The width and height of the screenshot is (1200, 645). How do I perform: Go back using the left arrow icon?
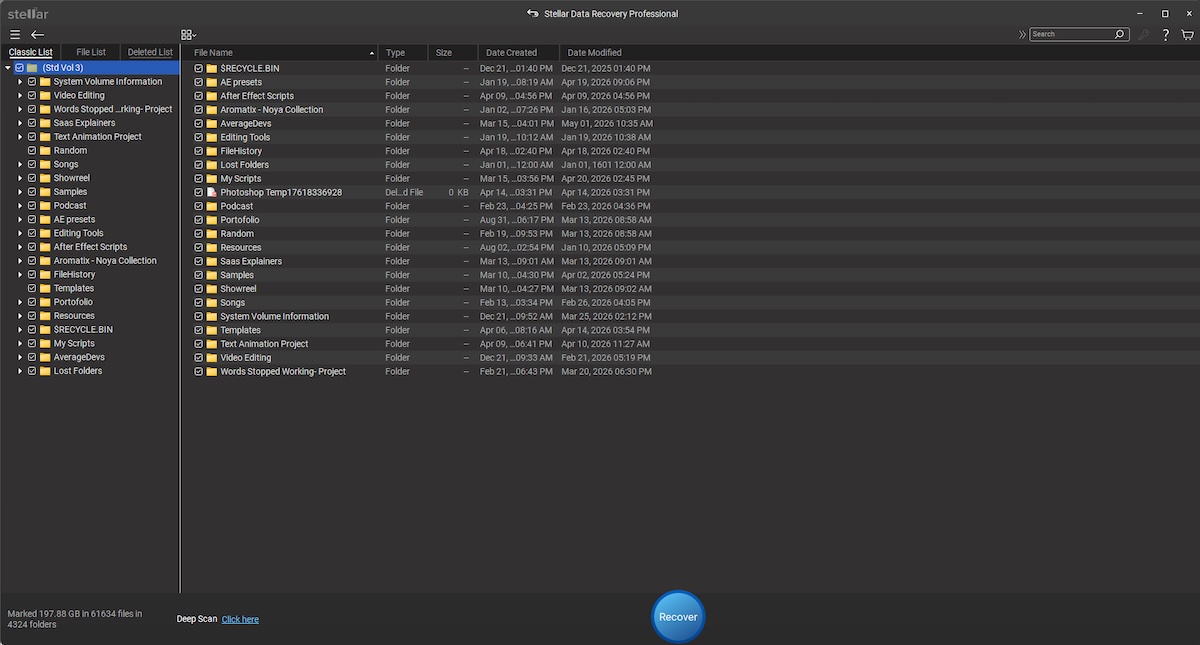(38, 34)
